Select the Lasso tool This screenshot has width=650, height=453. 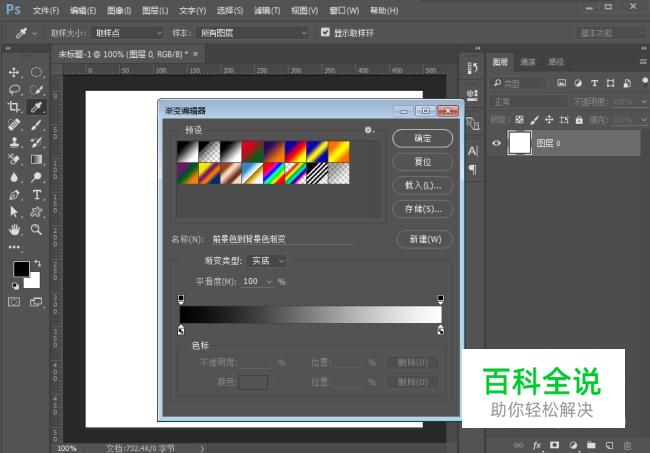point(14,90)
